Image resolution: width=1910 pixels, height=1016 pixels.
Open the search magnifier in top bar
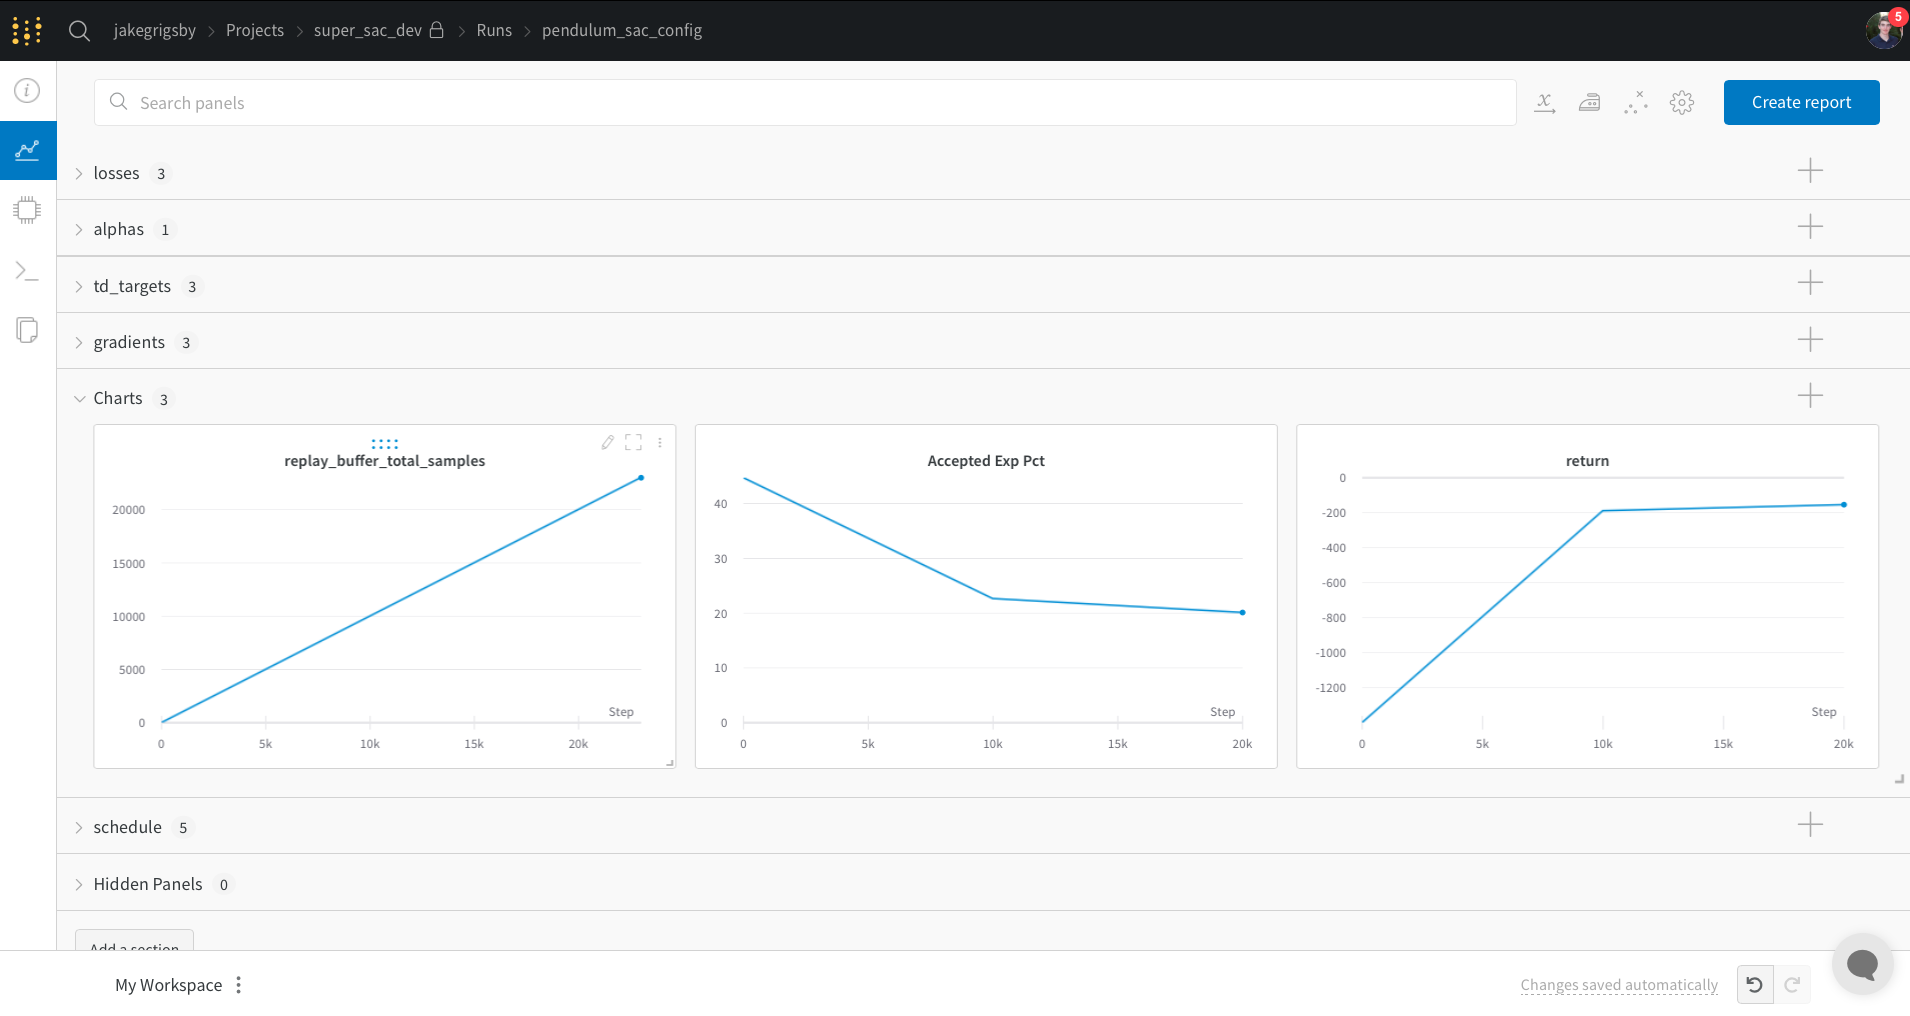pyautogui.click(x=80, y=31)
